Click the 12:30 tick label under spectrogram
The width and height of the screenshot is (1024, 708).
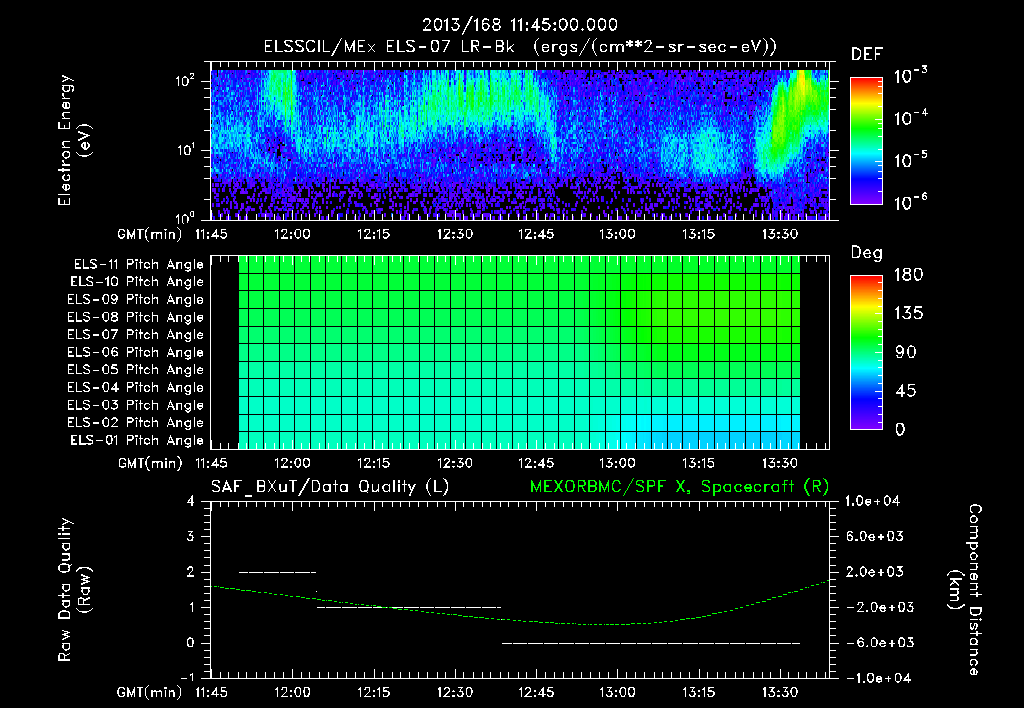(x=455, y=234)
